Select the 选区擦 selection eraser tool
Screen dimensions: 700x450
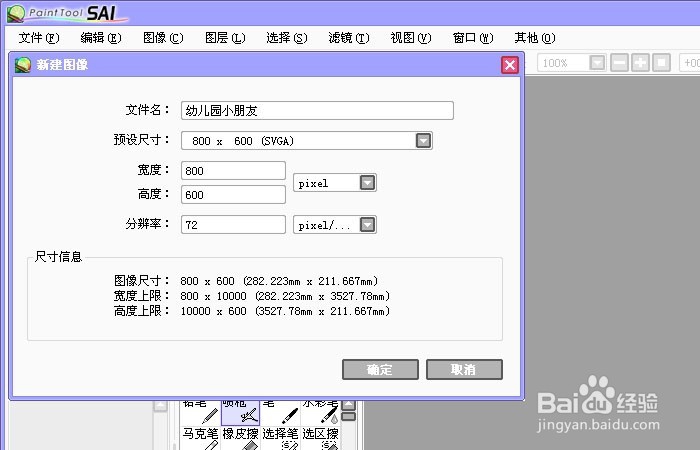click(x=321, y=438)
